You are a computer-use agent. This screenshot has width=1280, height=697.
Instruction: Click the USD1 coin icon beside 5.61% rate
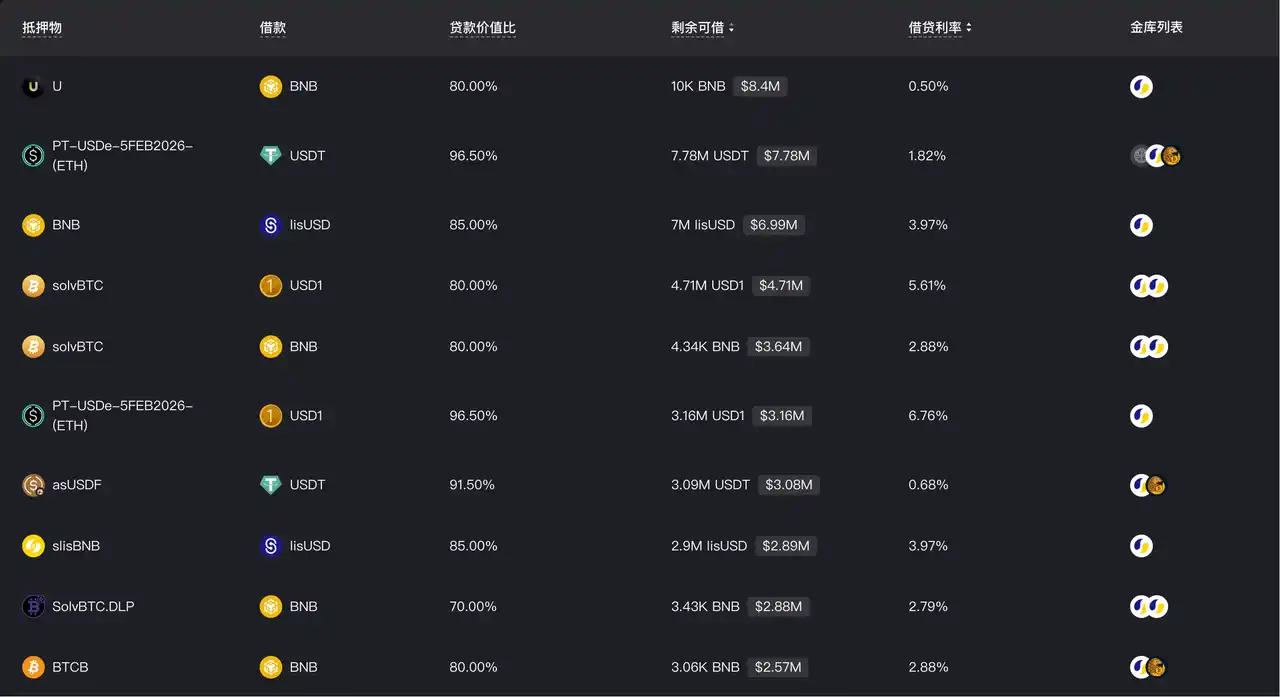click(x=271, y=286)
